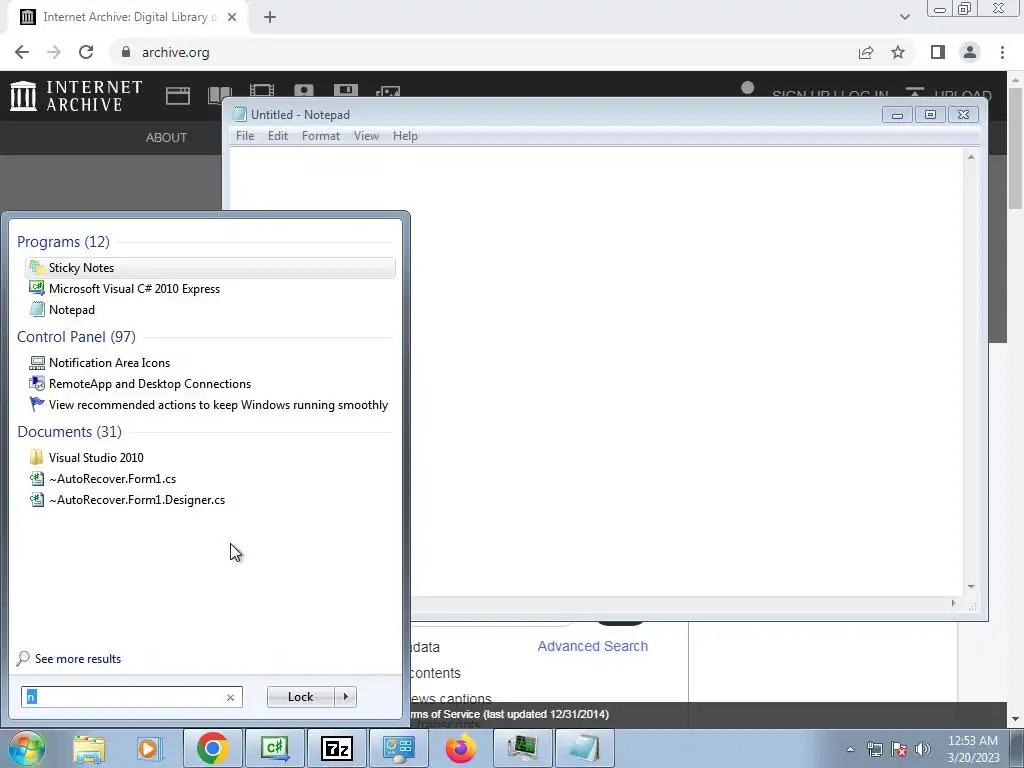Switch to Notepad taskbar icon
The width and height of the screenshot is (1024, 768).
coord(584,748)
